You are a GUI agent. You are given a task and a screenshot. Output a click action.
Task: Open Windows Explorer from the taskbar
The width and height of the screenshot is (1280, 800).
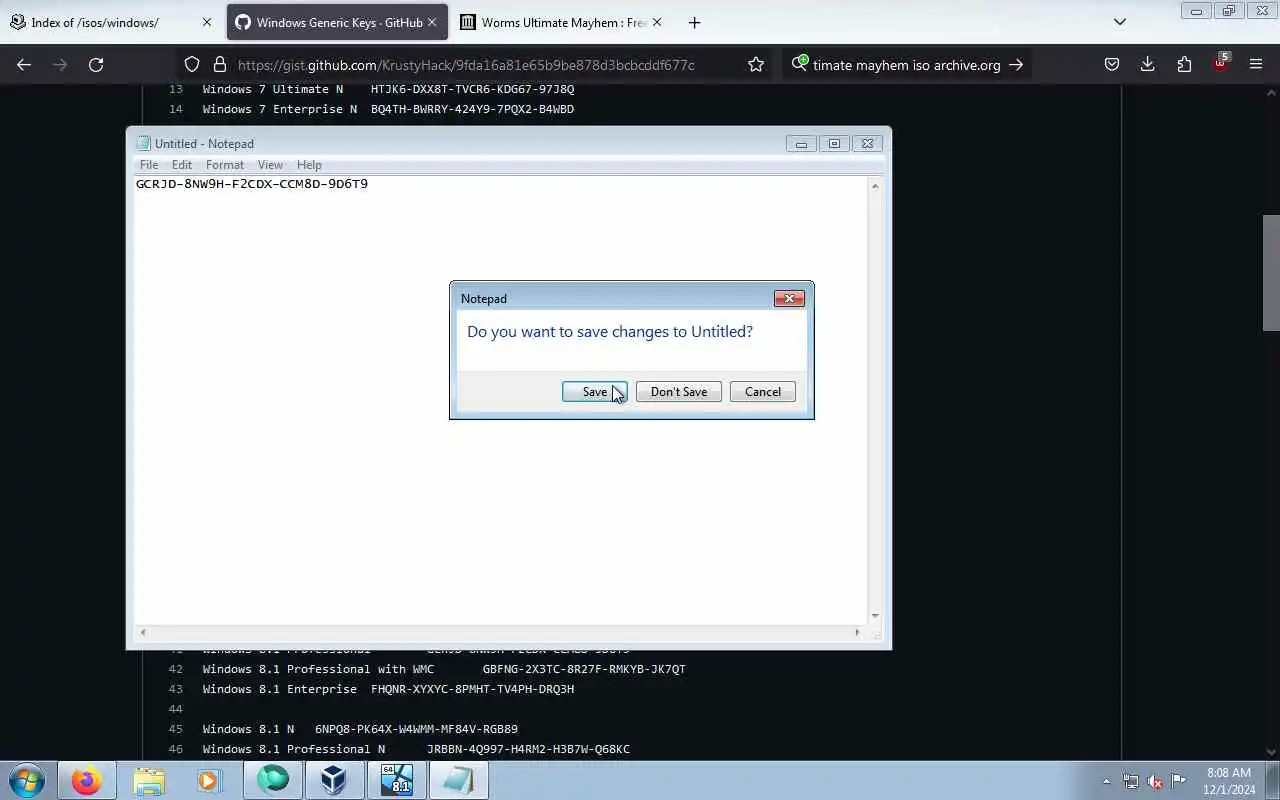coord(148,780)
